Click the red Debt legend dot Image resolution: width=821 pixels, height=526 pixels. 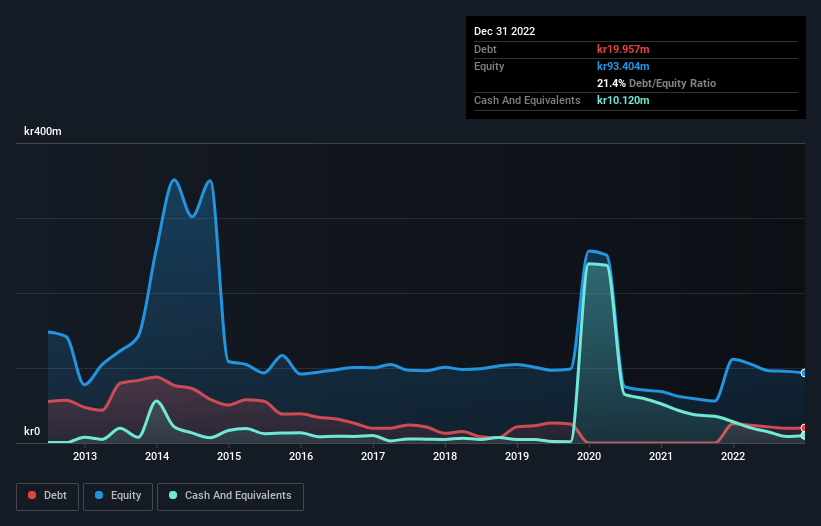32,495
